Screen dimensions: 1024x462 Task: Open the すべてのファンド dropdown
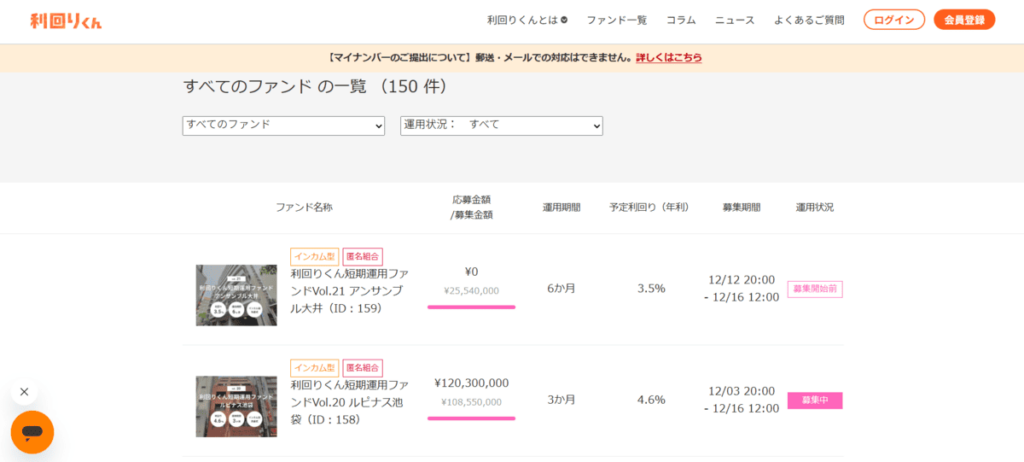pyautogui.click(x=283, y=125)
